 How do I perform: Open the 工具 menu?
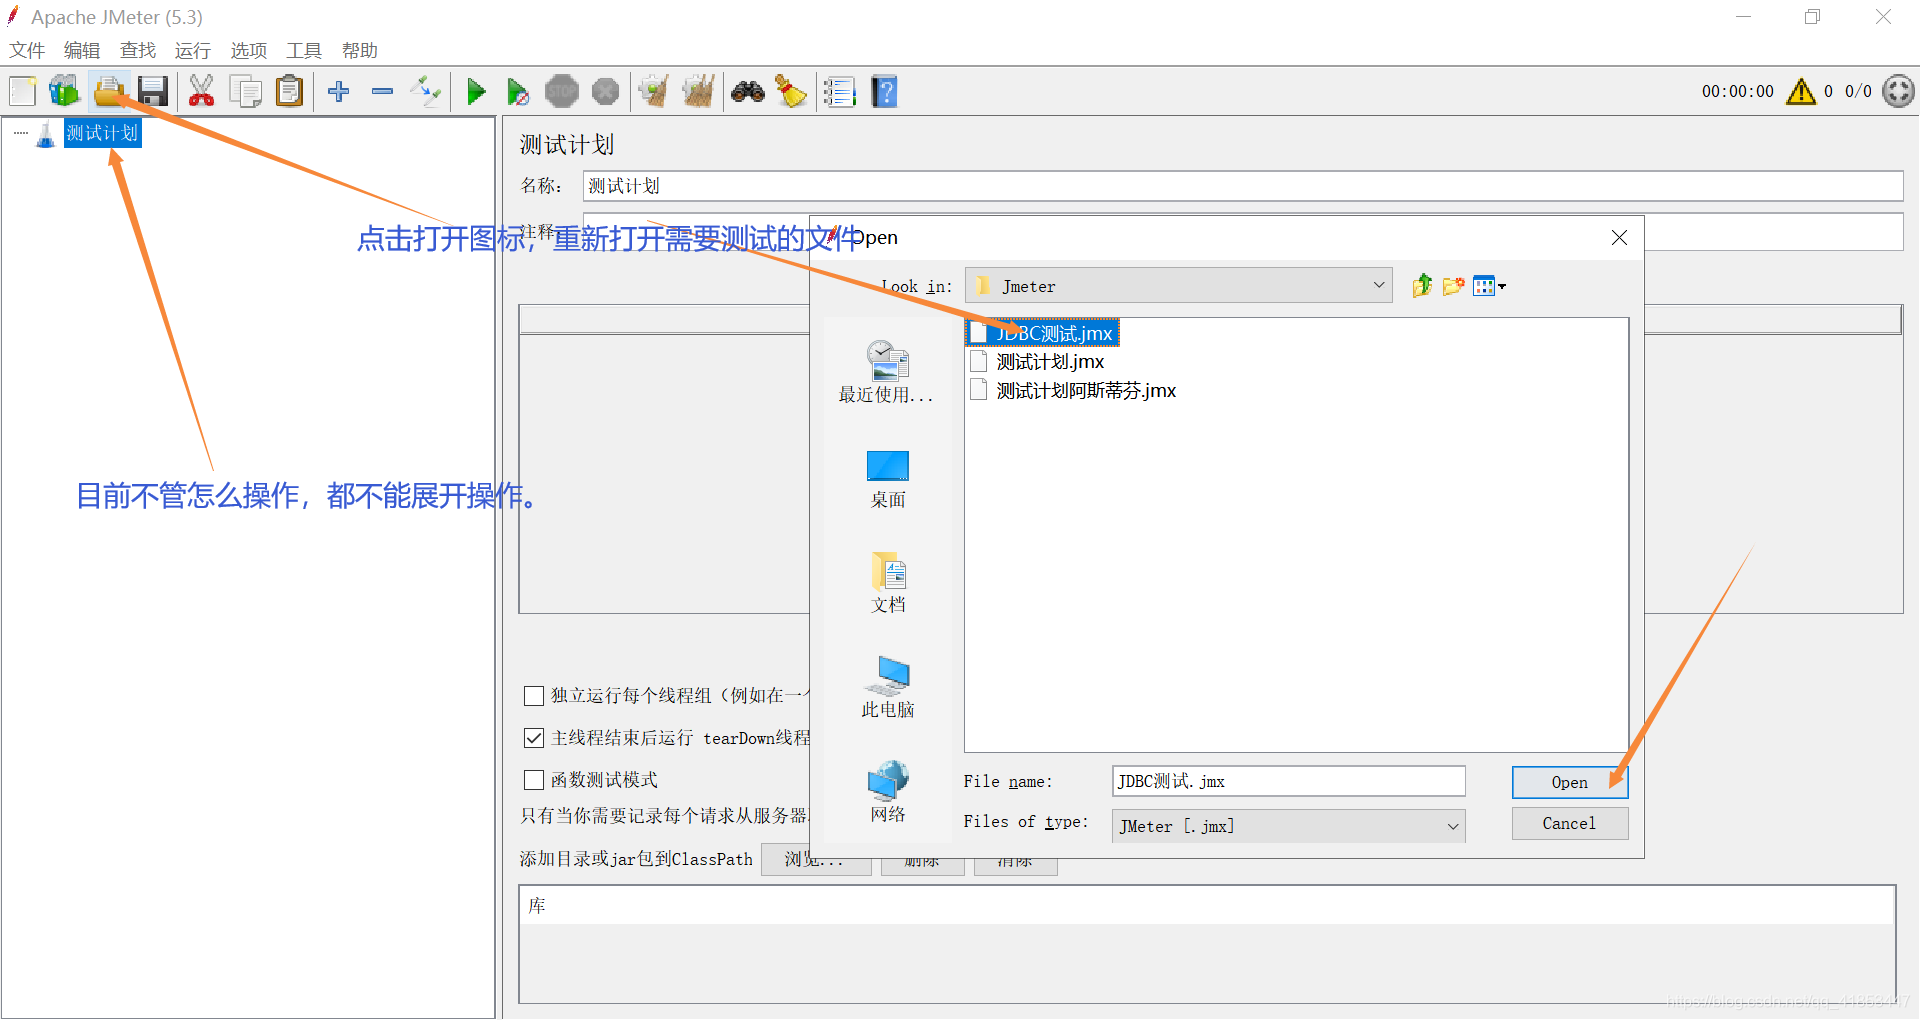coord(304,50)
